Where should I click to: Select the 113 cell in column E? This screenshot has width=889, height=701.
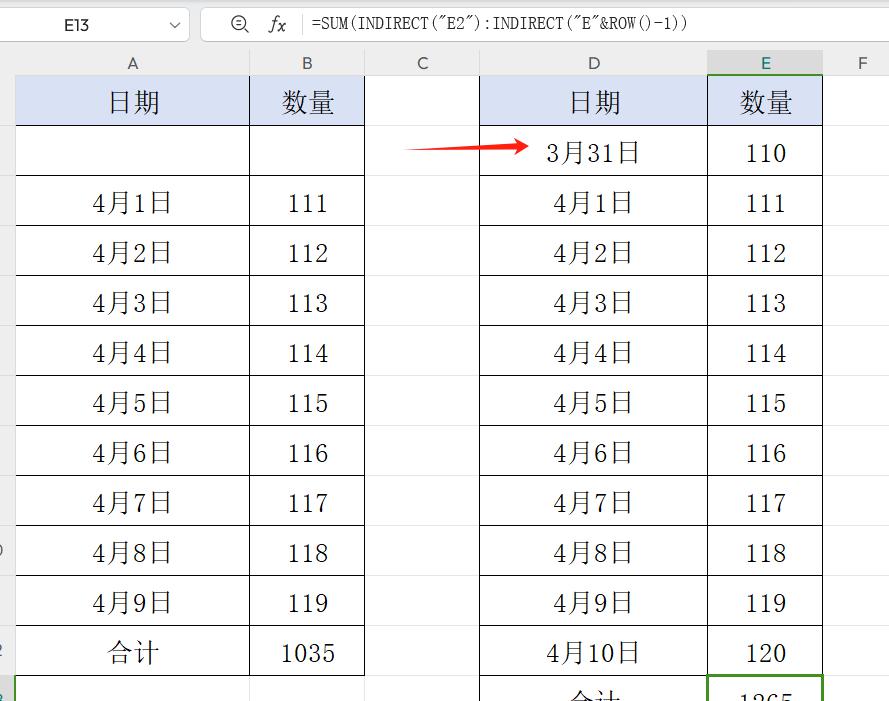click(765, 301)
